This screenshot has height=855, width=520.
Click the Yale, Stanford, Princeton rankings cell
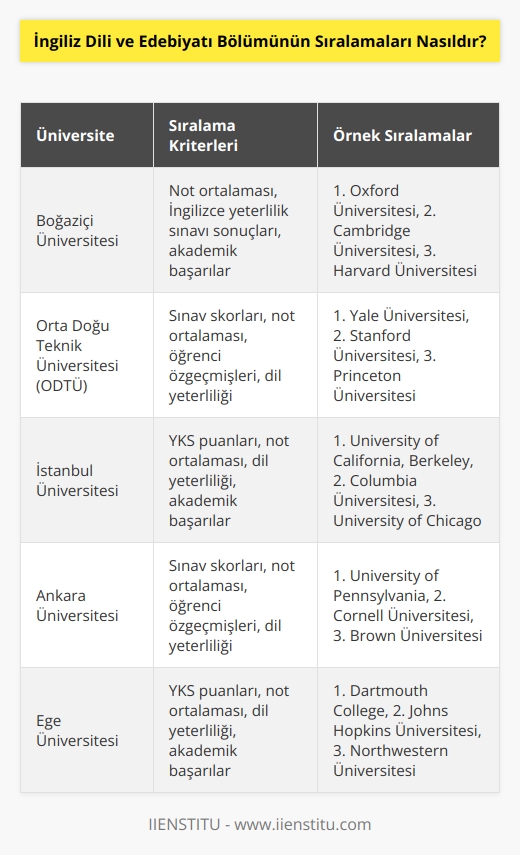tap(408, 355)
